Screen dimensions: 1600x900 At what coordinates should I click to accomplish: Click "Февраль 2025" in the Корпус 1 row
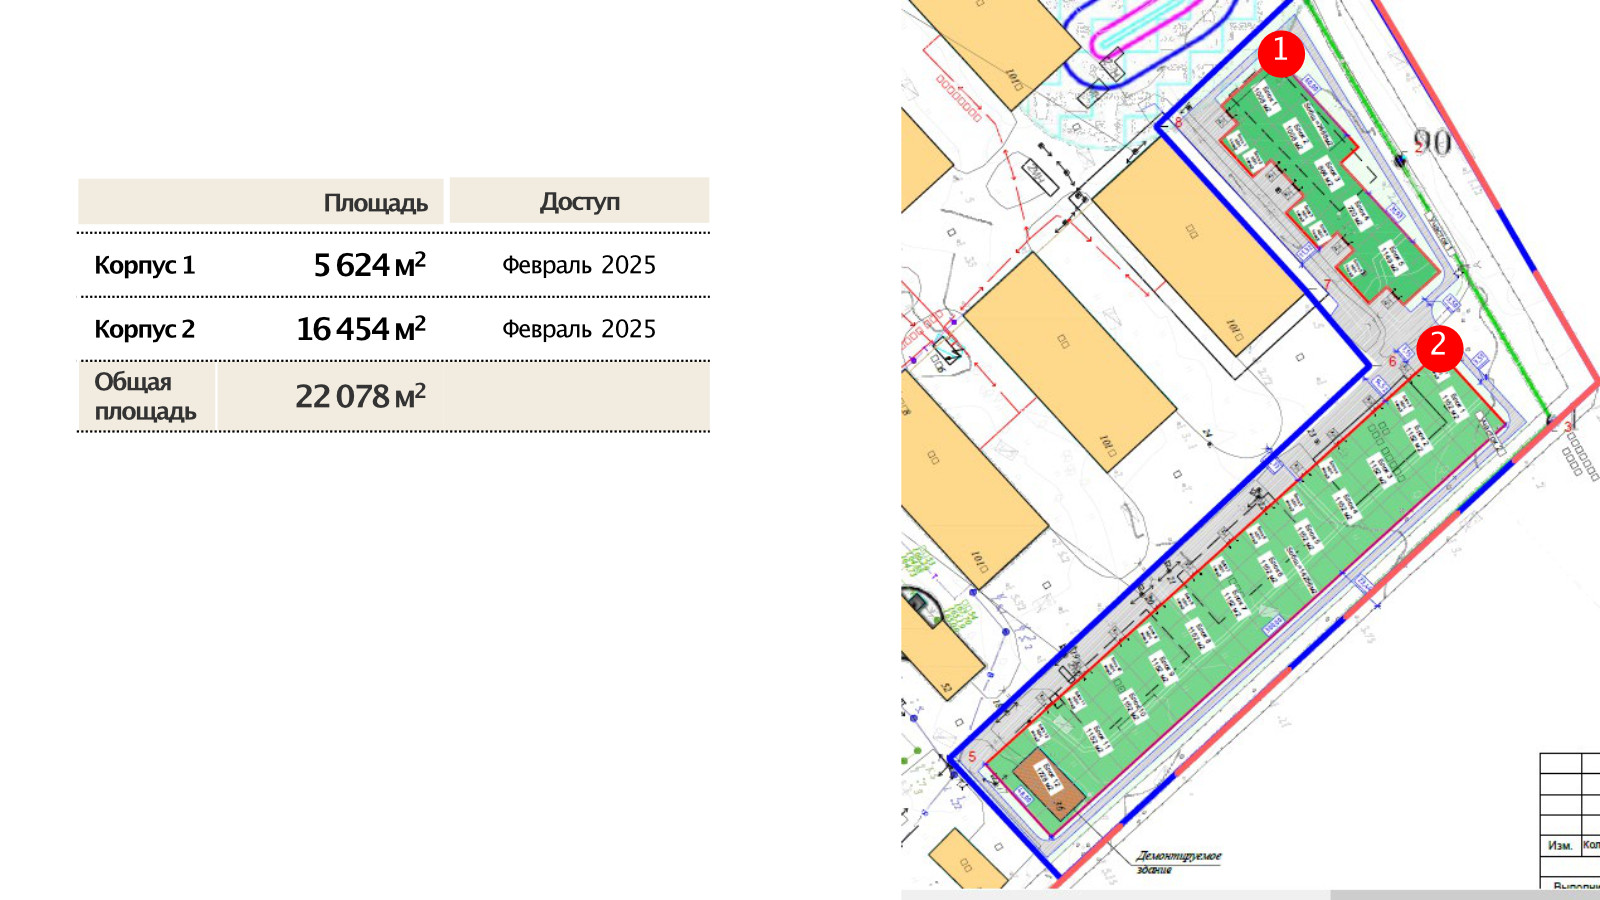click(578, 265)
